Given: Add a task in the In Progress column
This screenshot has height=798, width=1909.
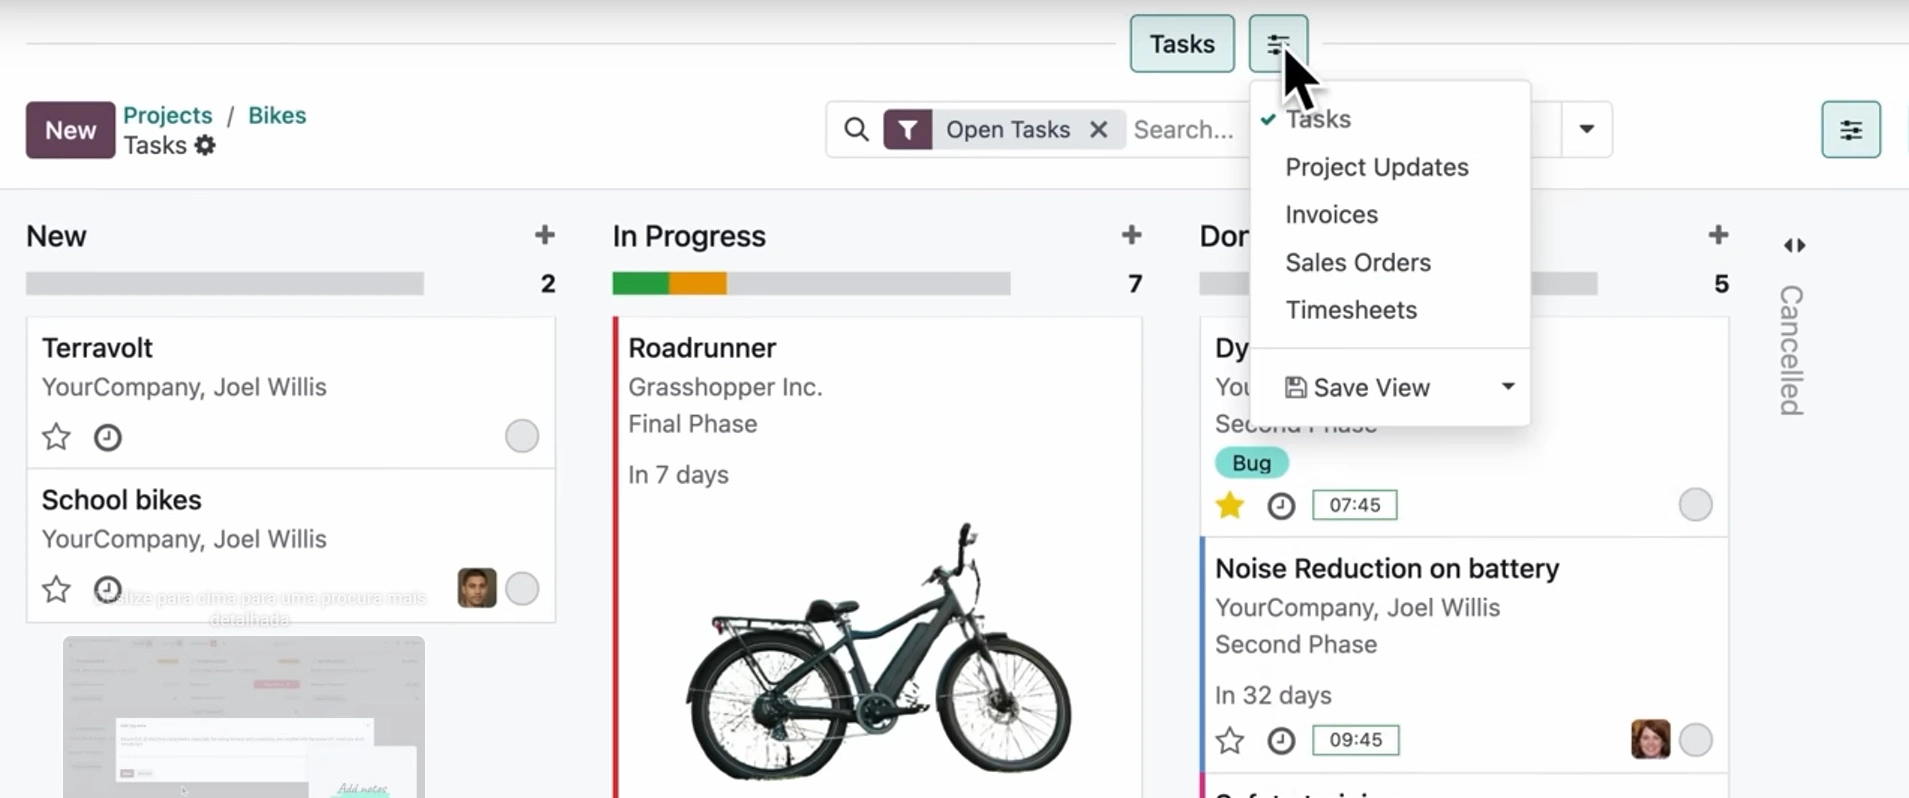Looking at the screenshot, I should (1131, 235).
